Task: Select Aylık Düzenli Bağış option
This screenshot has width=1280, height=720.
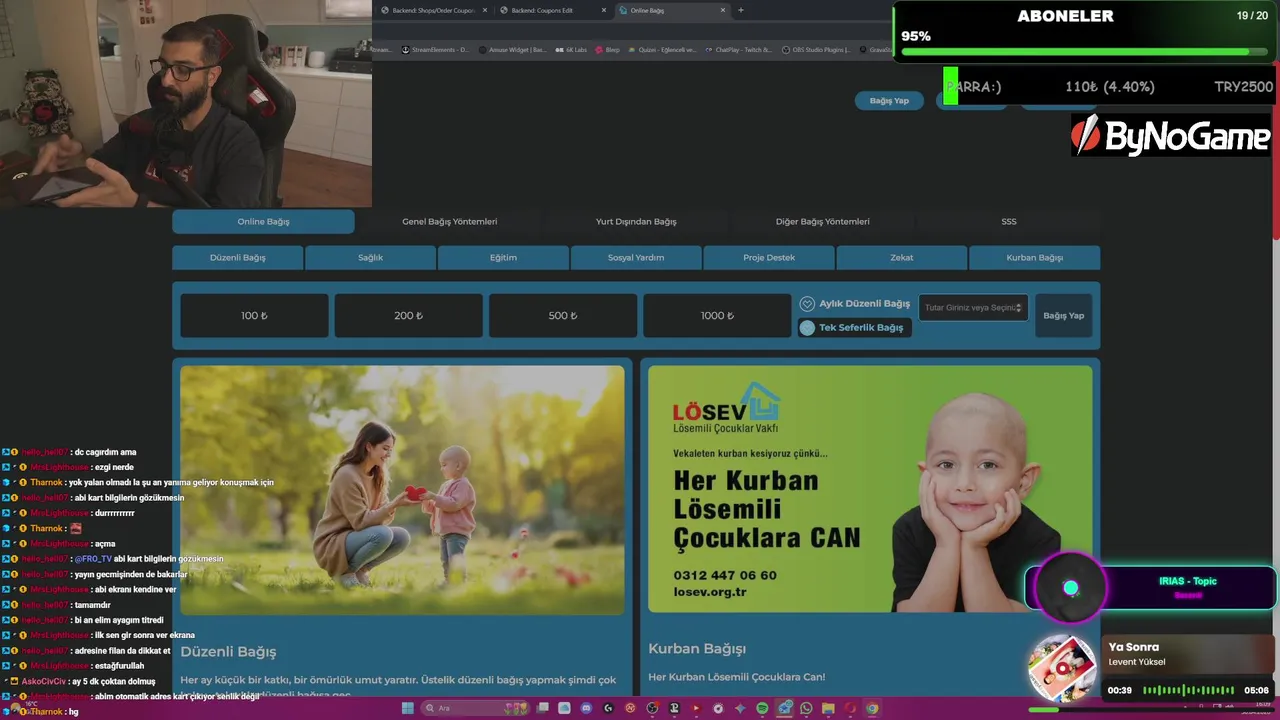Action: [x=855, y=303]
